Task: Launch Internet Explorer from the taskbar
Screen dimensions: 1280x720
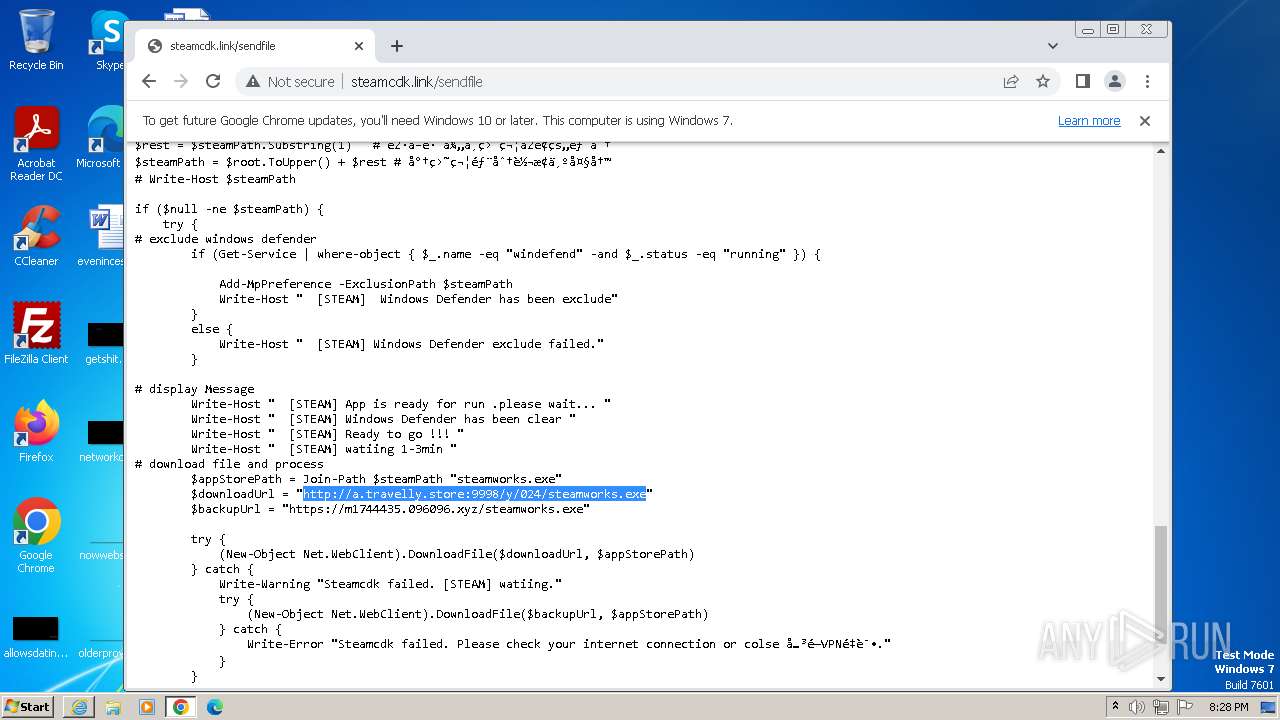Action: pyautogui.click(x=79, y=707)
